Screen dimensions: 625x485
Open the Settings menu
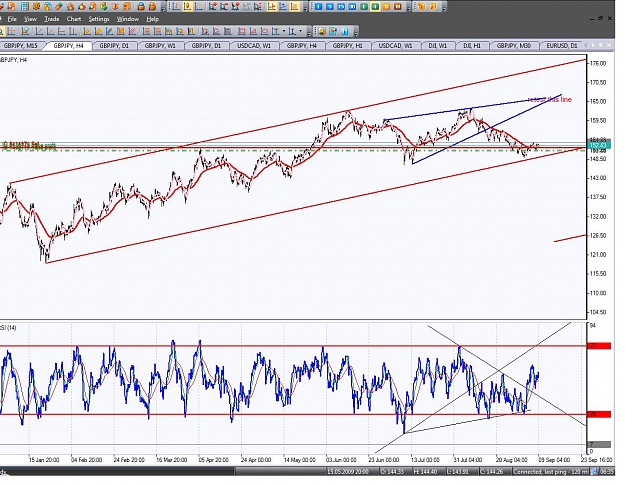[x=99, y=19]
